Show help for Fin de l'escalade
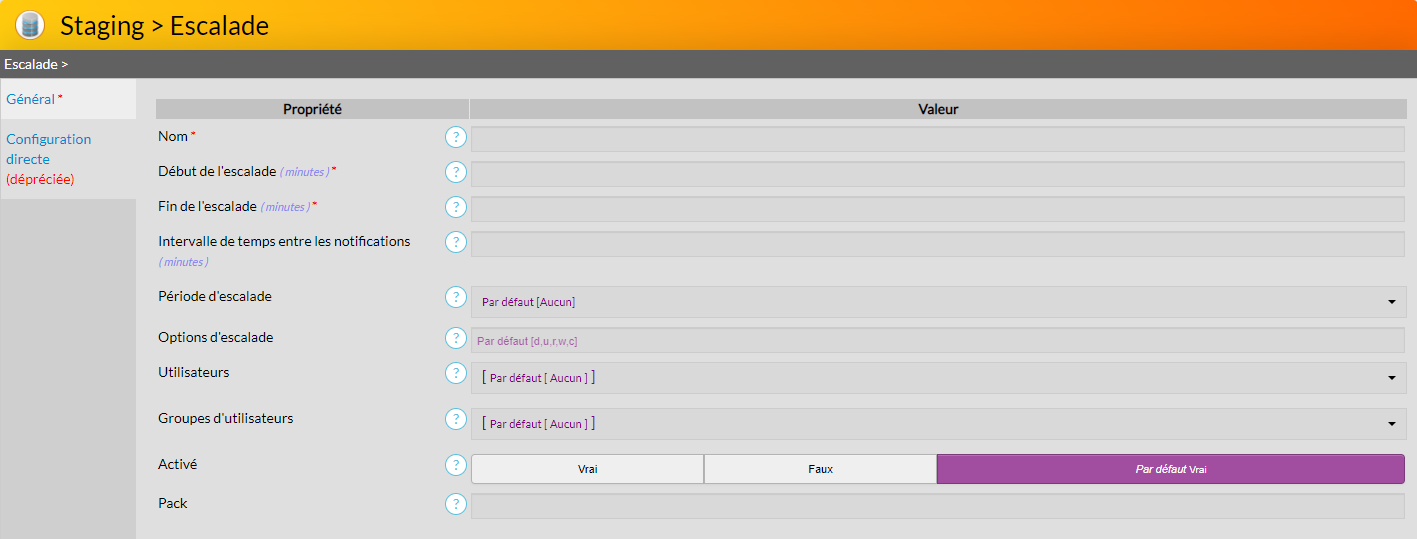Screen dimensions: 1417x539 click(456, 207)
